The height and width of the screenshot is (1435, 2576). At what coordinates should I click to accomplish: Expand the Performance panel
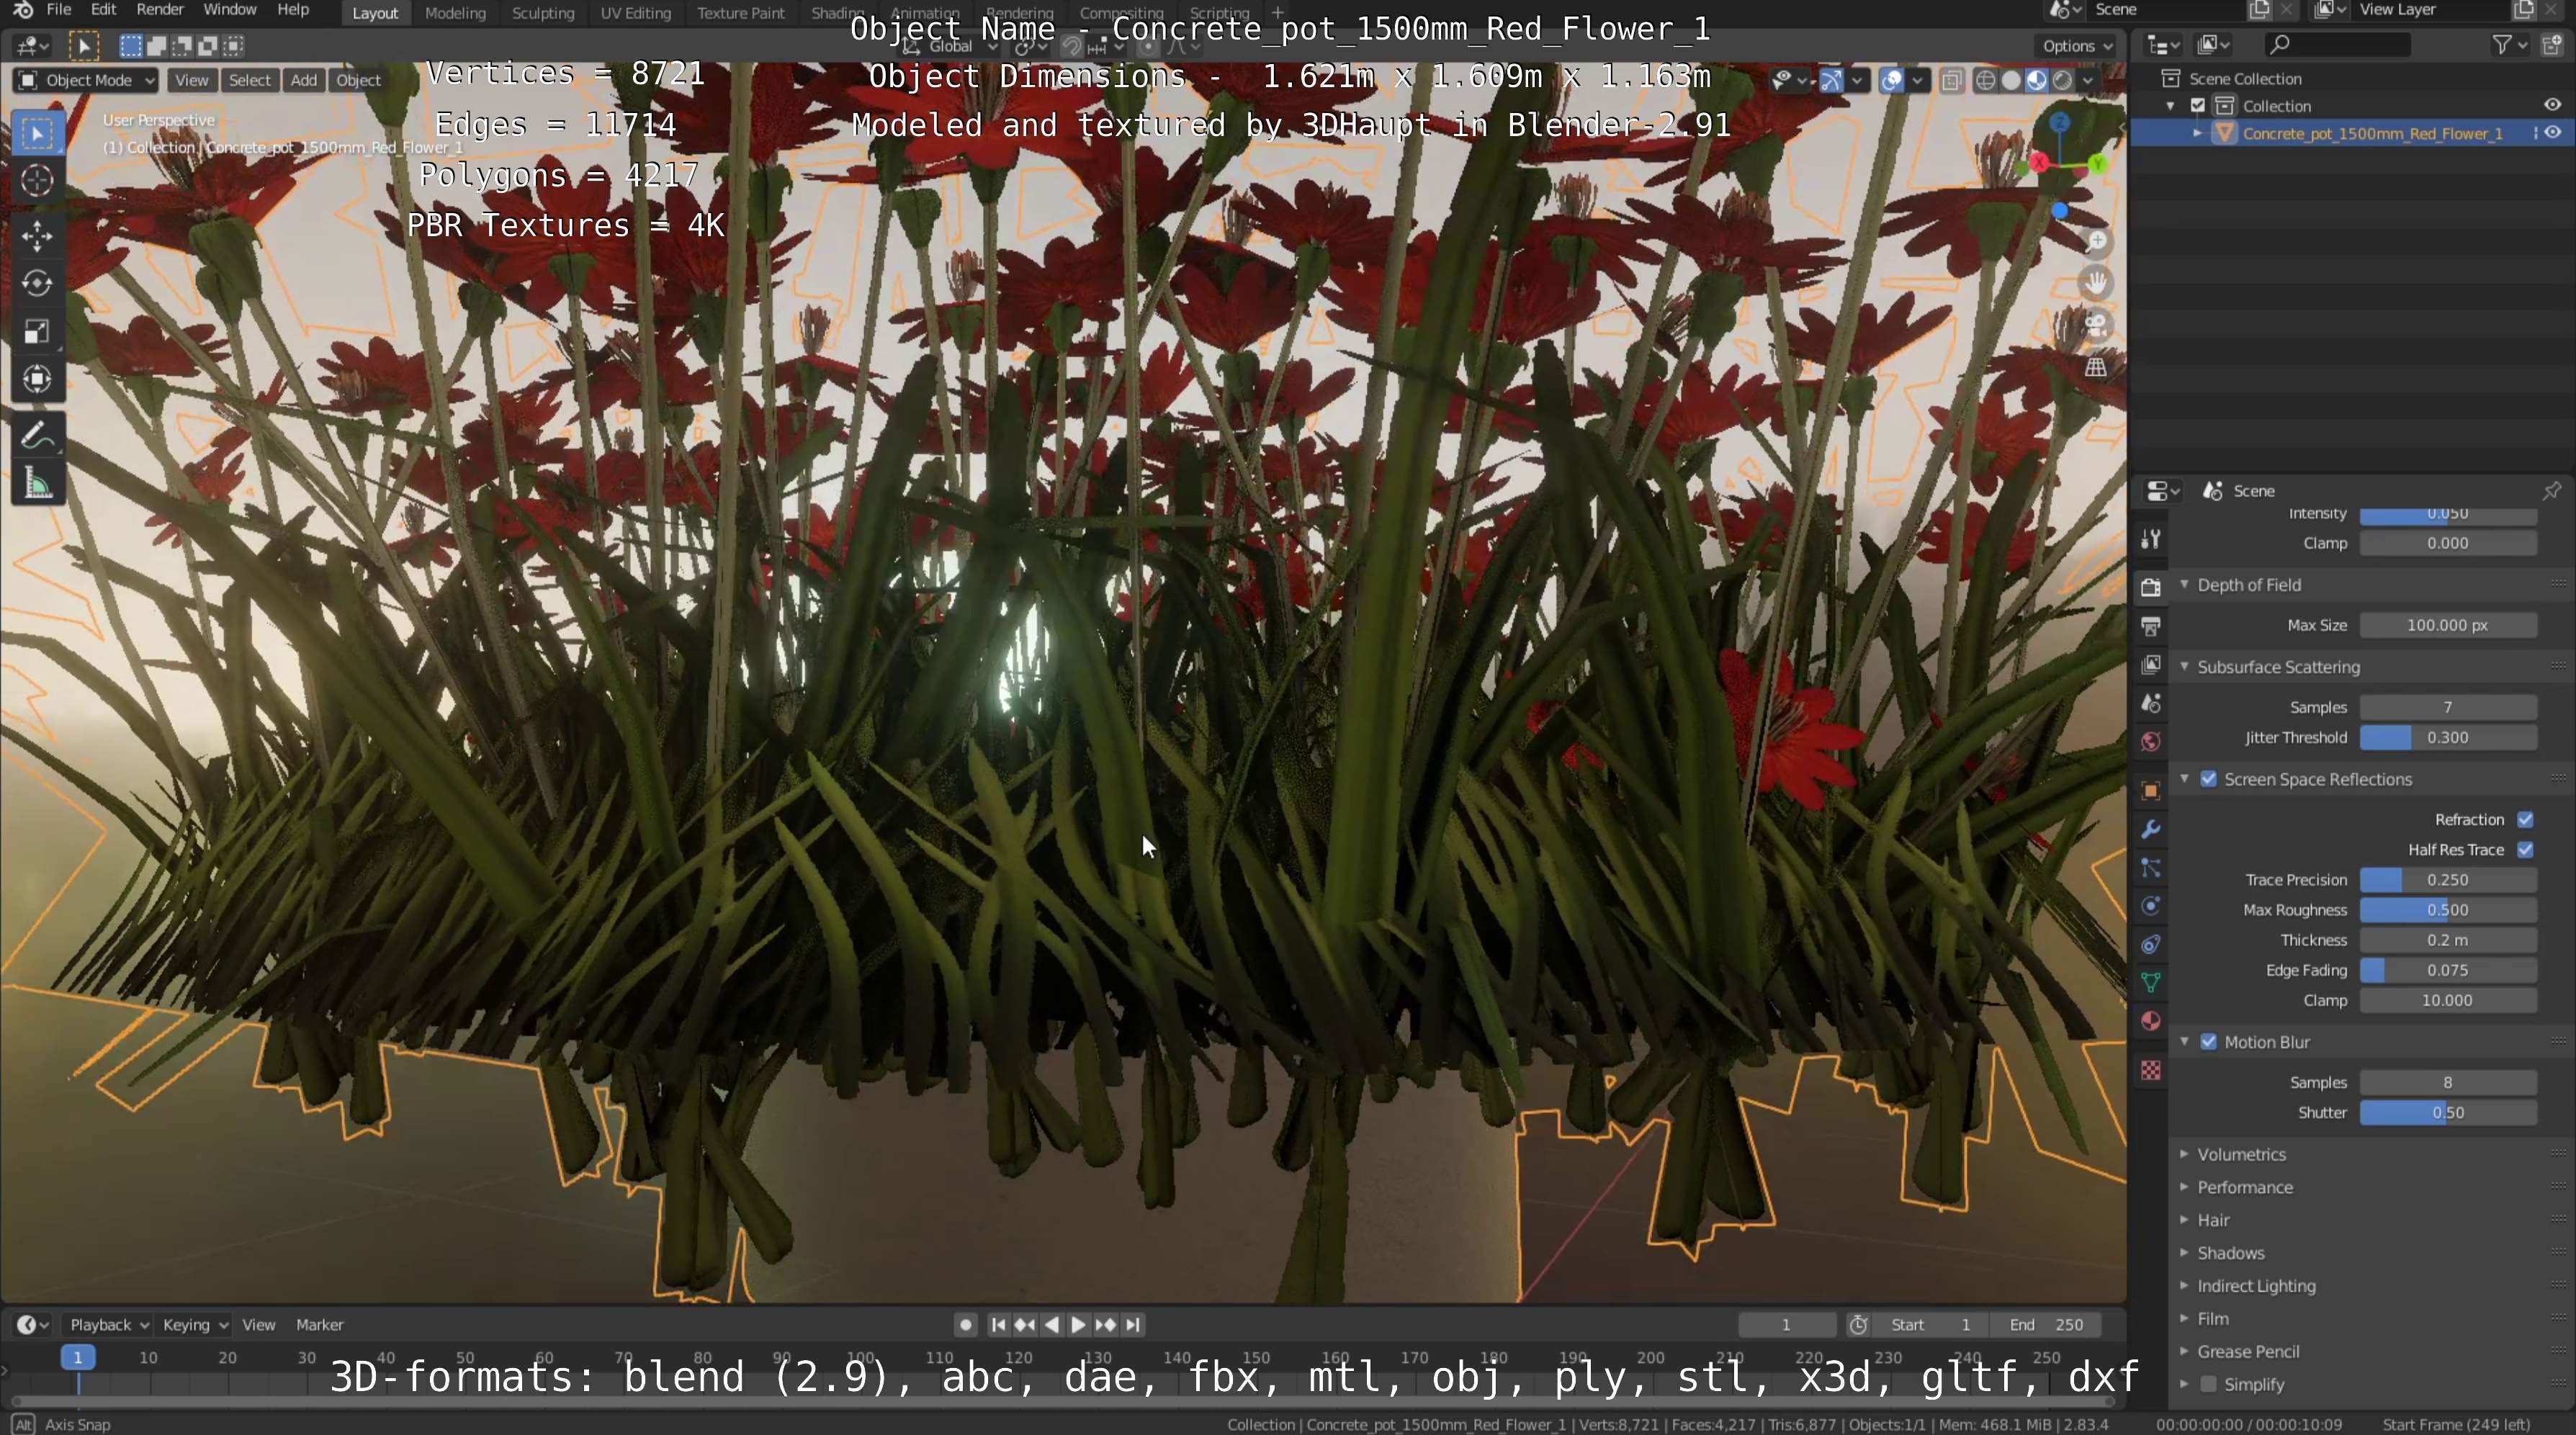coord(2244,1187)
